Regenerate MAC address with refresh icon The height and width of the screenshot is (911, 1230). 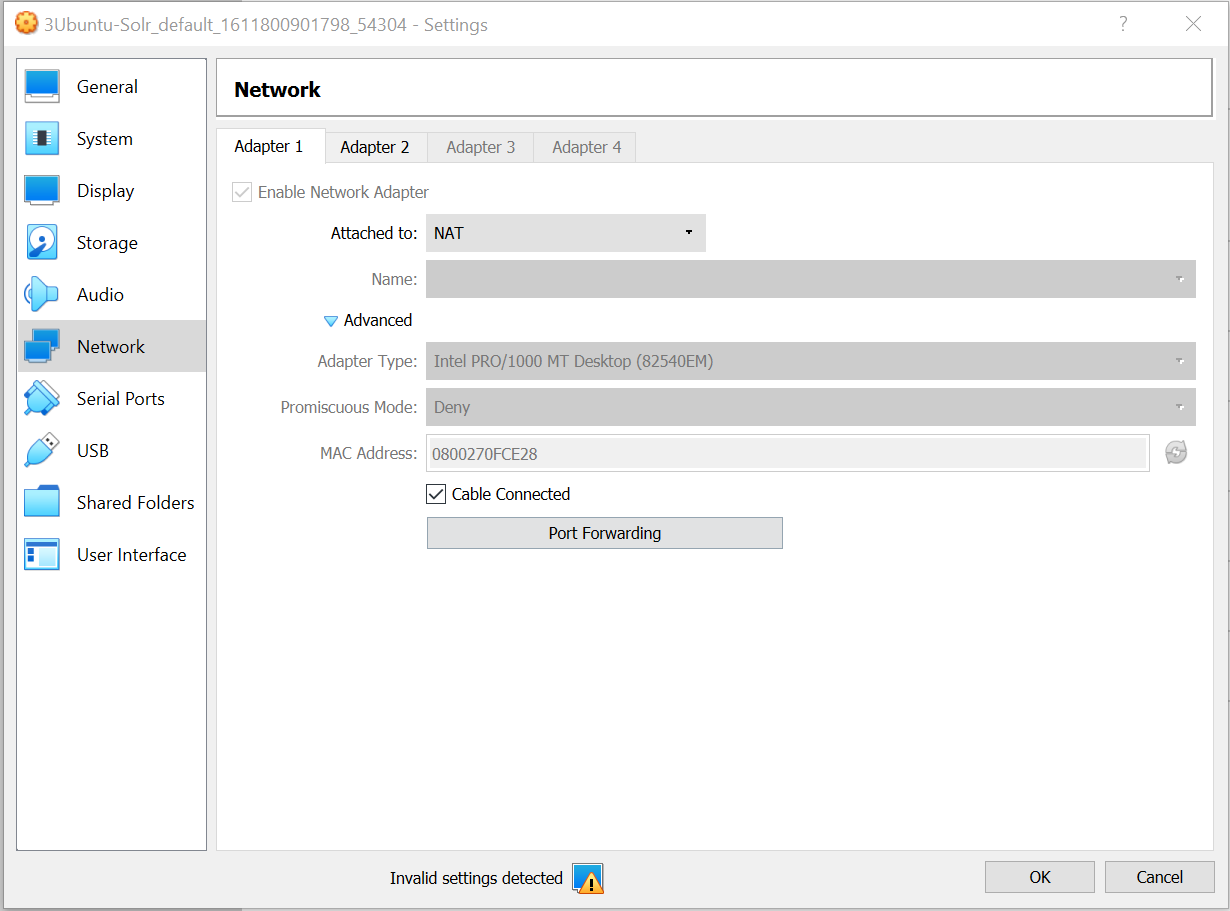coord(1176,453)
